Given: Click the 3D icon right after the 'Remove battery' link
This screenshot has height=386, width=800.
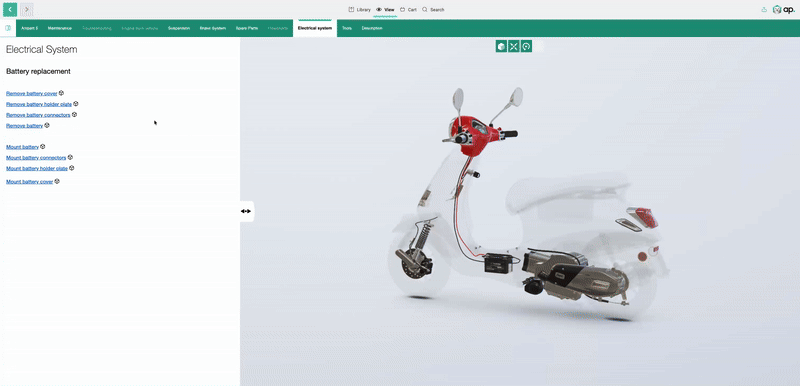Looking at the screenshot, I should (47, 125).
